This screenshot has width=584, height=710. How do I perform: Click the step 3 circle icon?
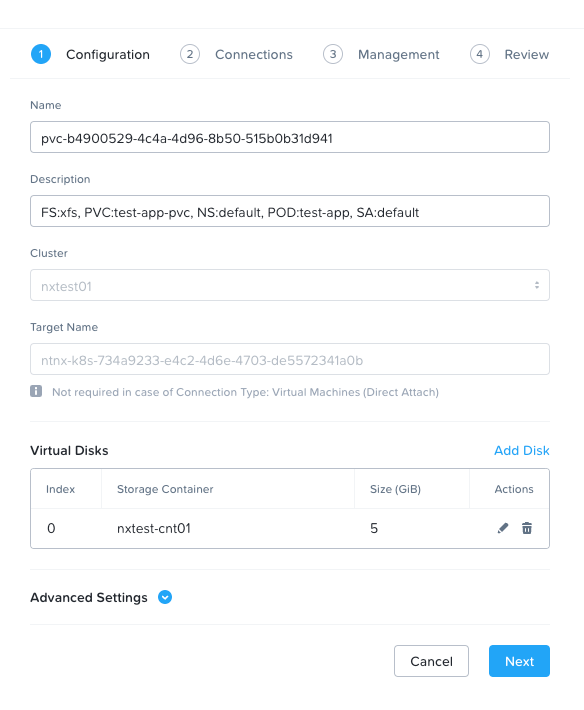tap(333, 54)
